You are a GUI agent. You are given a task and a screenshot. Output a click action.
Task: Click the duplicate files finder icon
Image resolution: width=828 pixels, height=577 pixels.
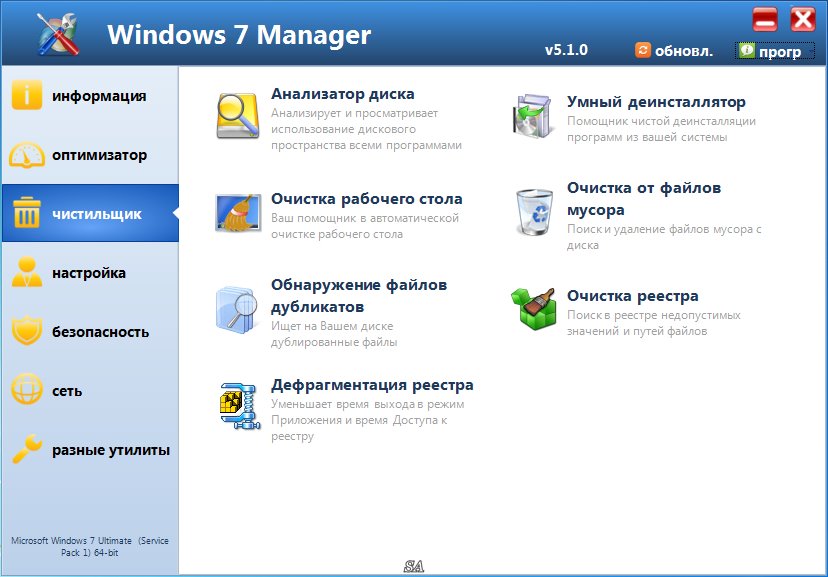[x=236, y=310]
